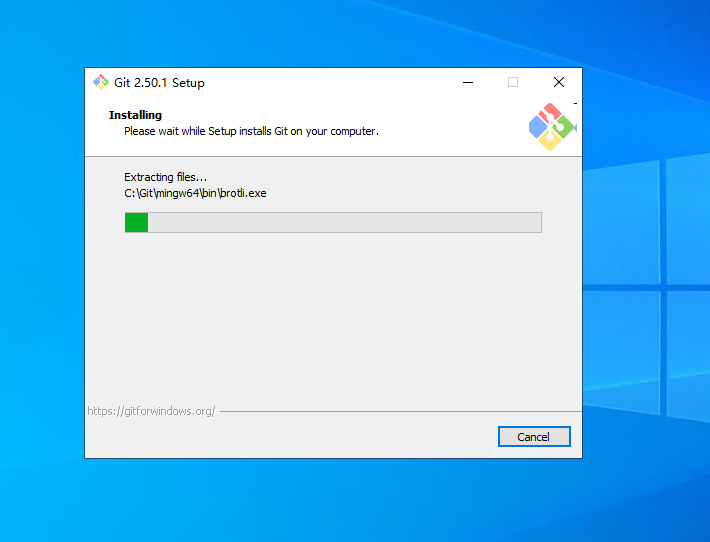Image resolution: width=710 pixels, height=542 pixels.
Task: Click the large Git logo in the header
Action: pyautogui.click(x=552, y=127)
